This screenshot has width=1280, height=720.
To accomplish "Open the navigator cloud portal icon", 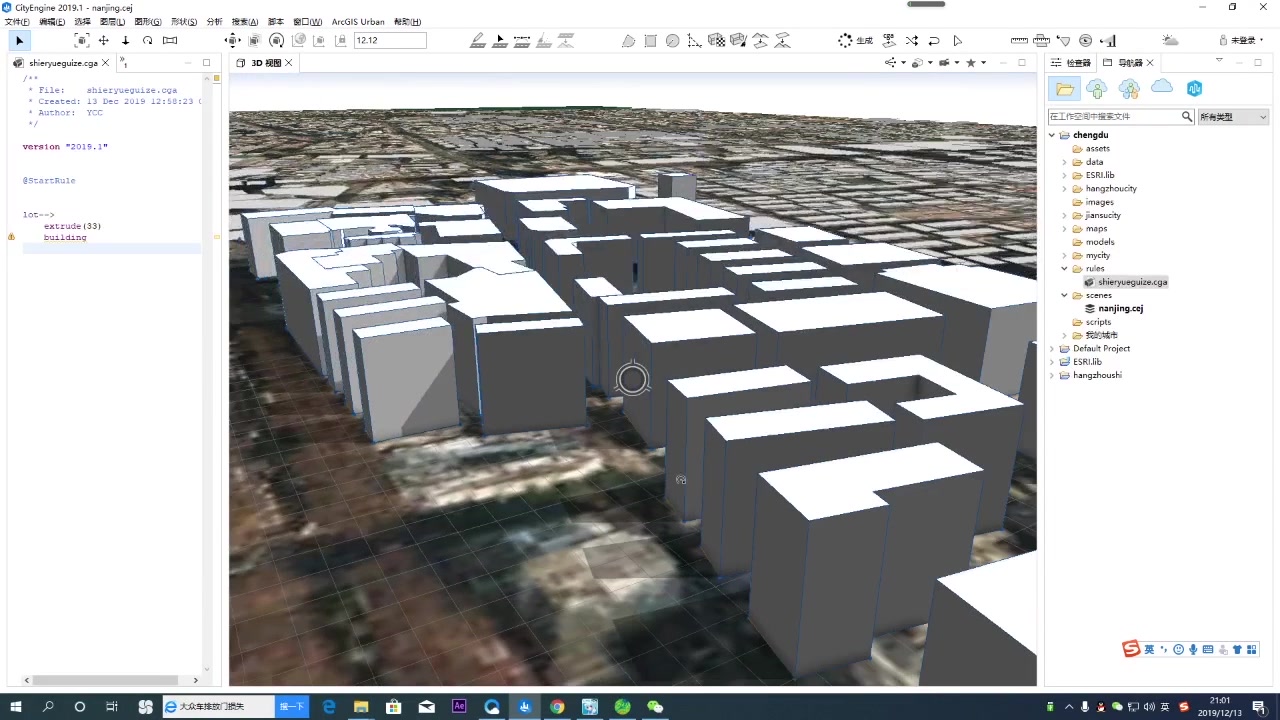I will point(1161,88).
